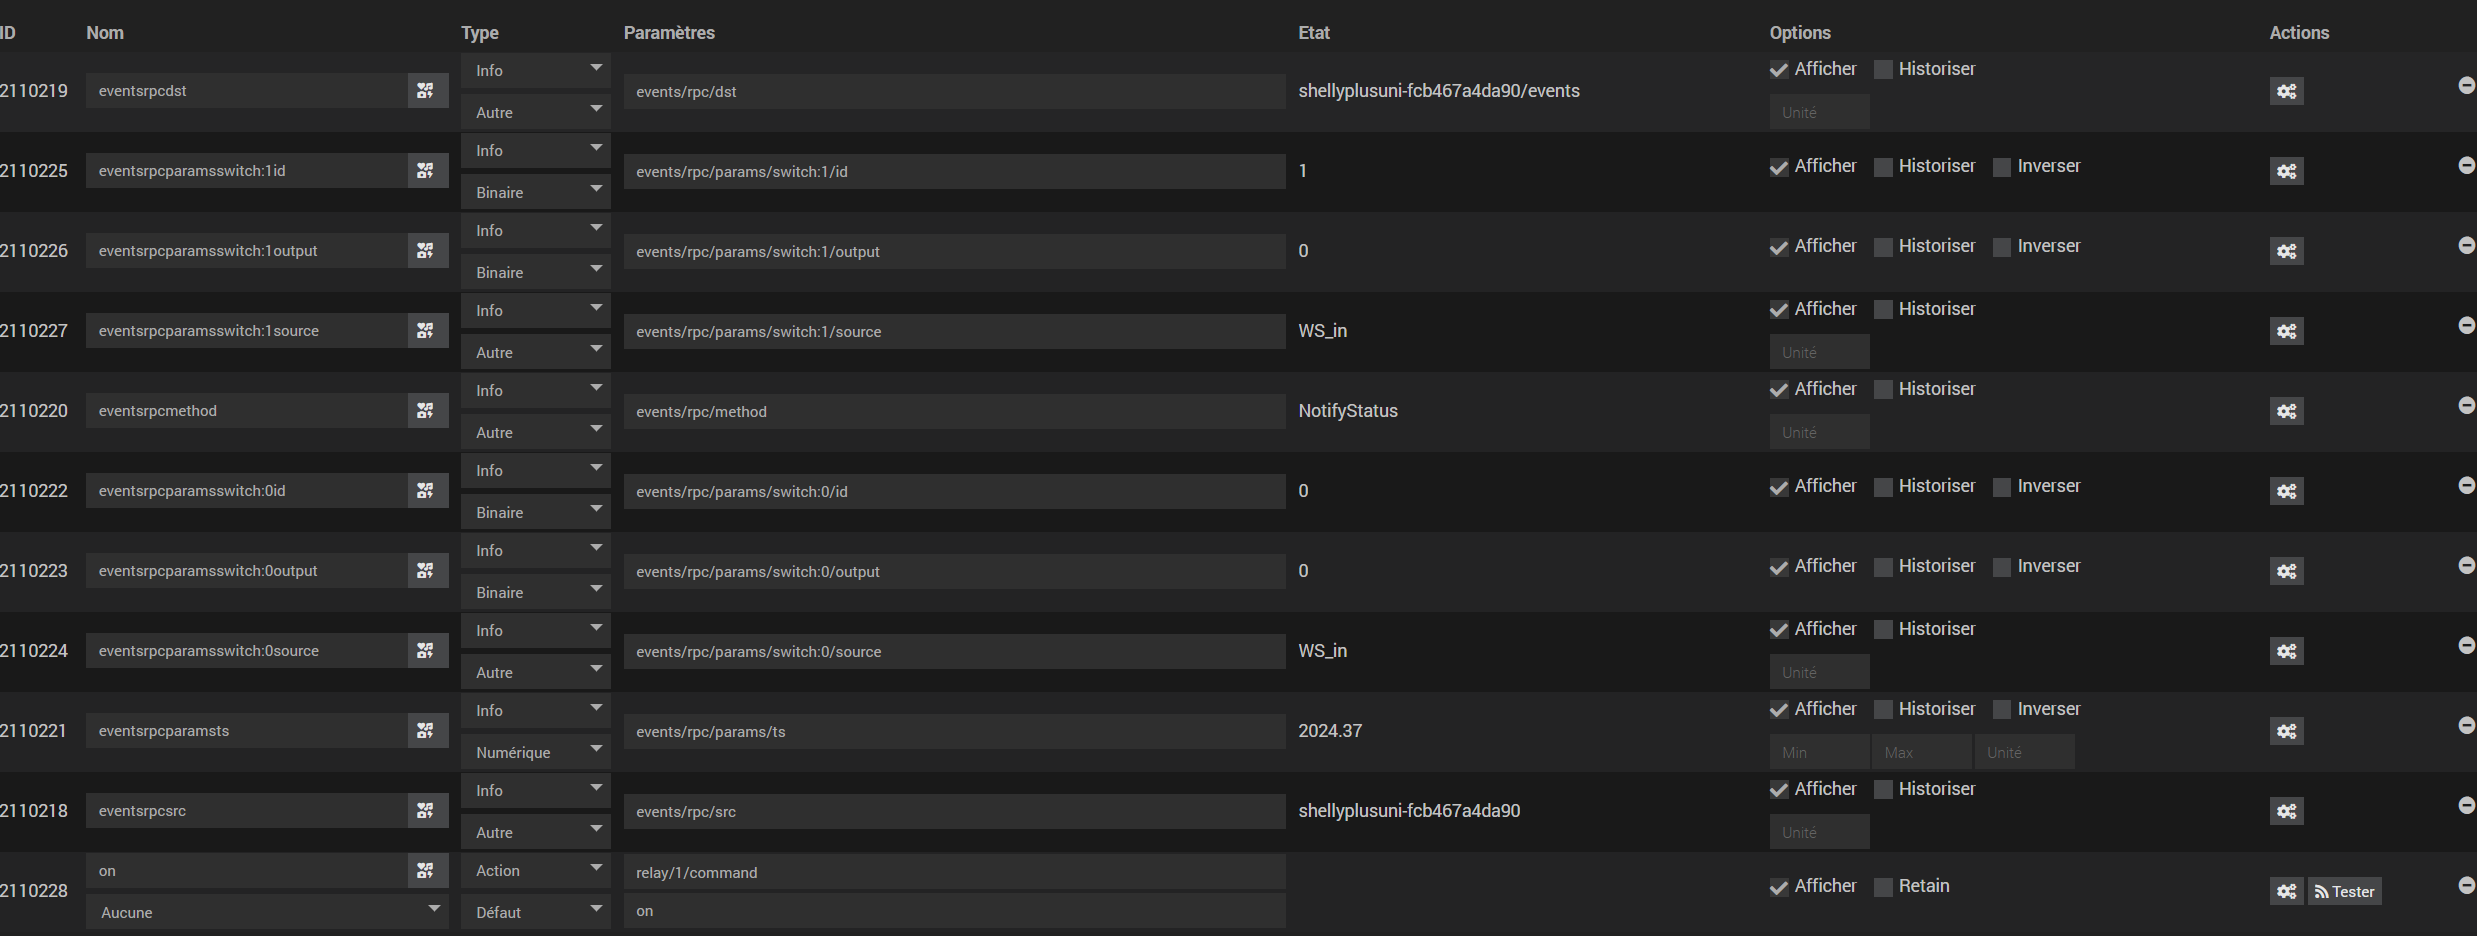This screenshot has width=2477, height=936.
Task: Check Inverser for switch:1/output command
Action: tap(2002, 247)
